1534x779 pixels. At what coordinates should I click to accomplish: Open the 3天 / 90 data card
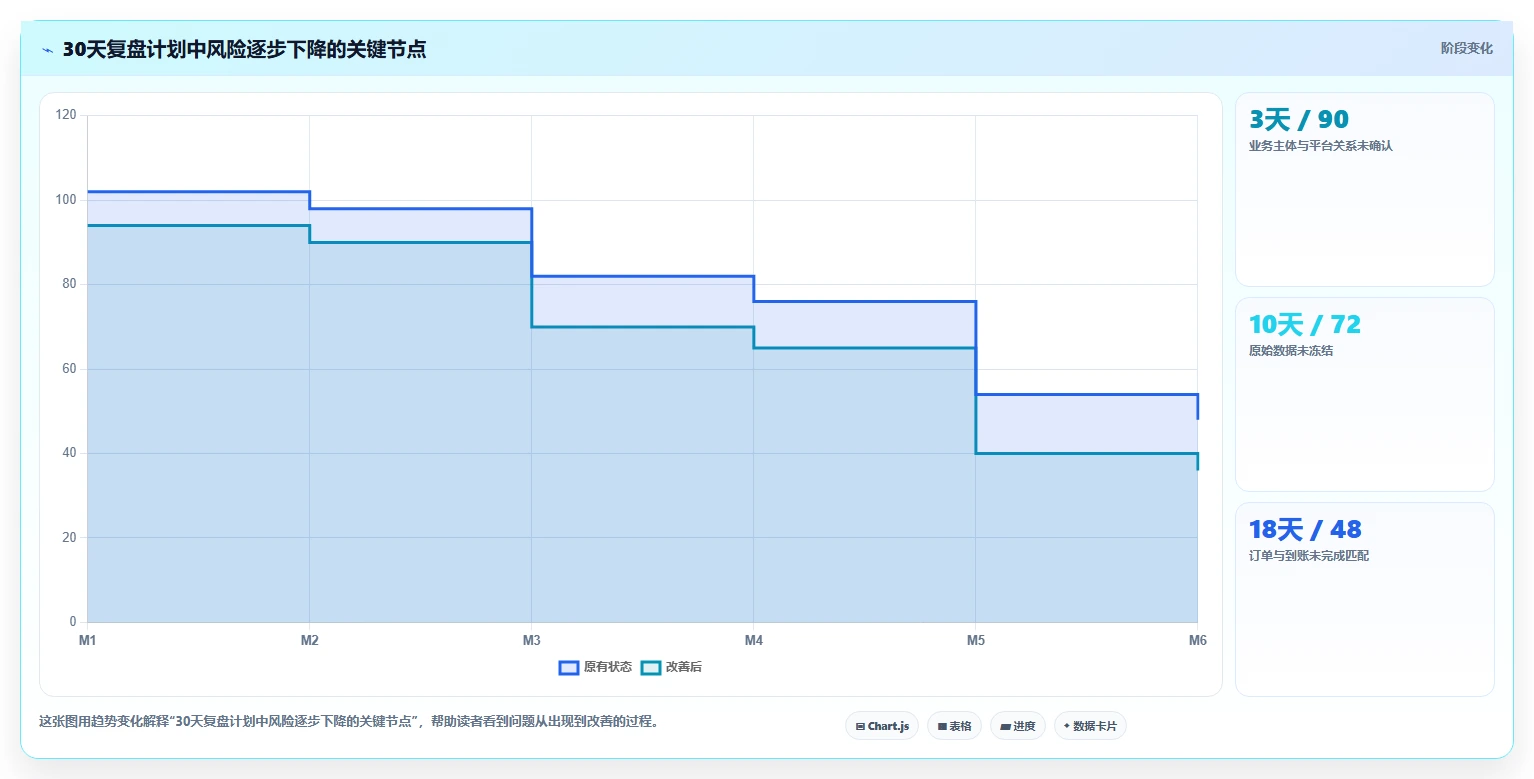tap(1365, 190)
